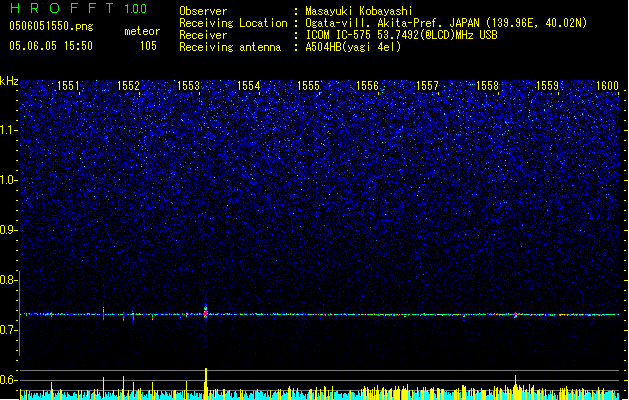Click the 0.7 kHz axis label
Viewport: 629px width, 400px height.
pyautogui.click(x=9, y=330)
